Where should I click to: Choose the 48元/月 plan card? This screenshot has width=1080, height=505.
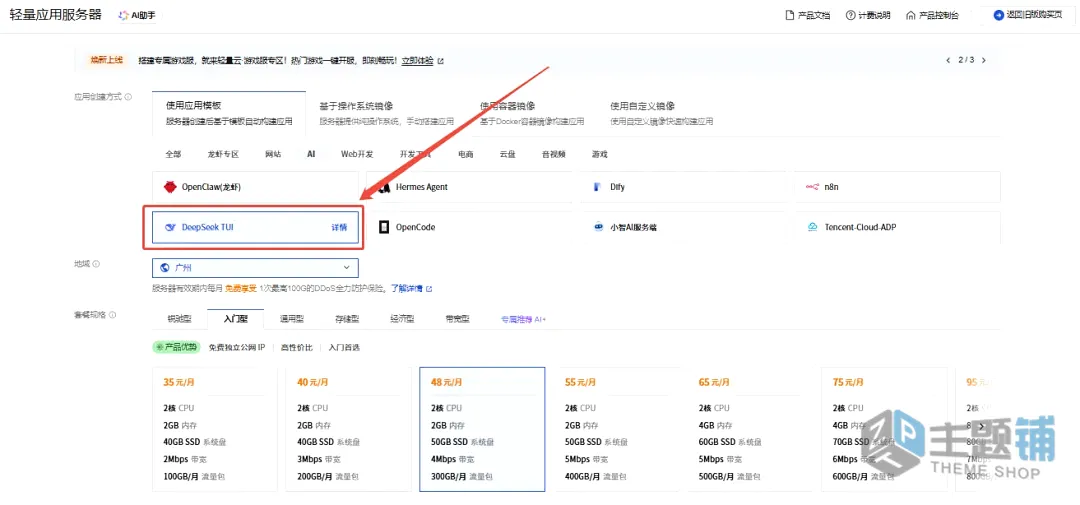[x=482, y=429]
